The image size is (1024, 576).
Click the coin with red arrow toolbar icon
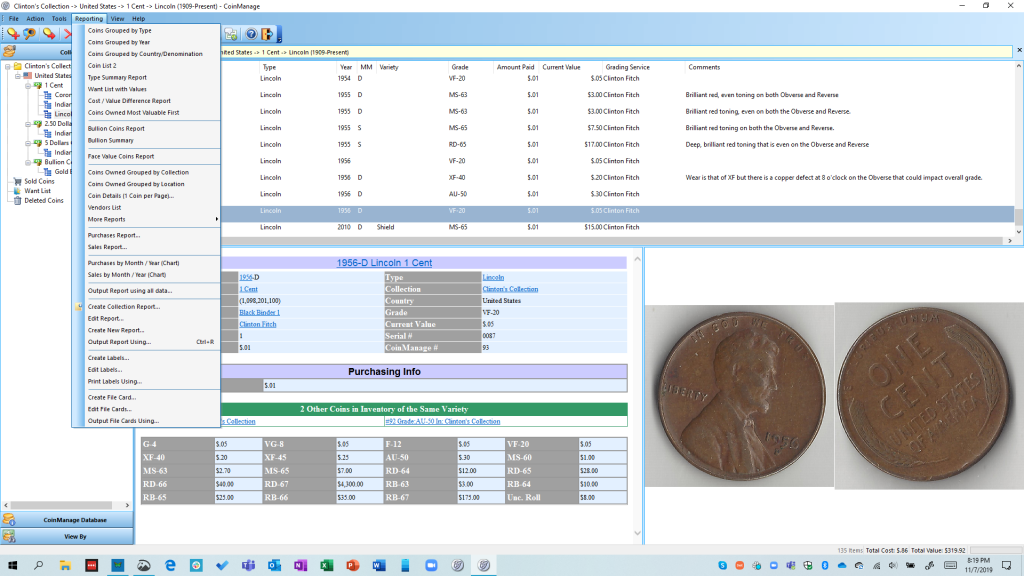(x=49, y=33)
